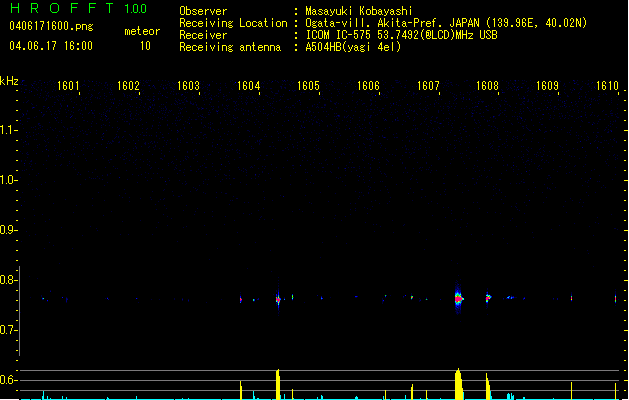Click the Ogata-vill. Akita-Pref. JAPAN location text

446,23
